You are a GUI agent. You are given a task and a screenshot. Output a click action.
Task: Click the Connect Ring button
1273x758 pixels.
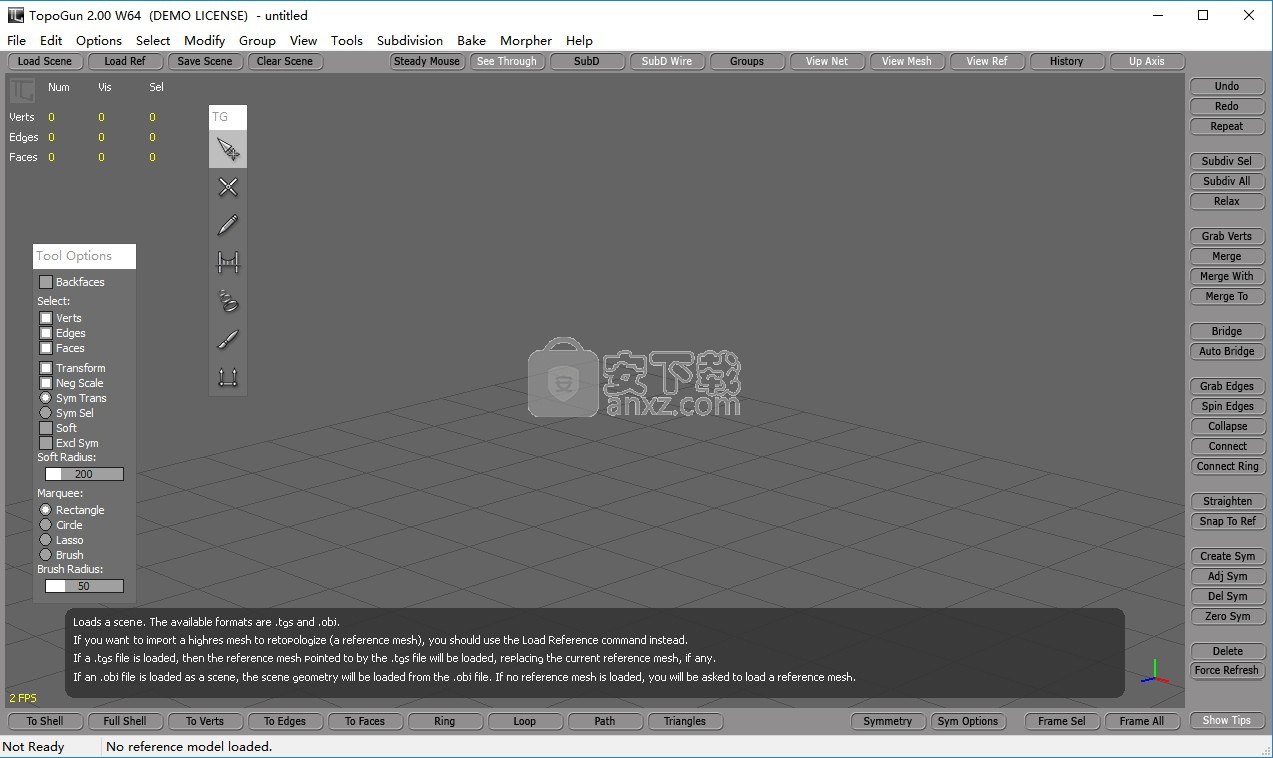coord(1227,466)
